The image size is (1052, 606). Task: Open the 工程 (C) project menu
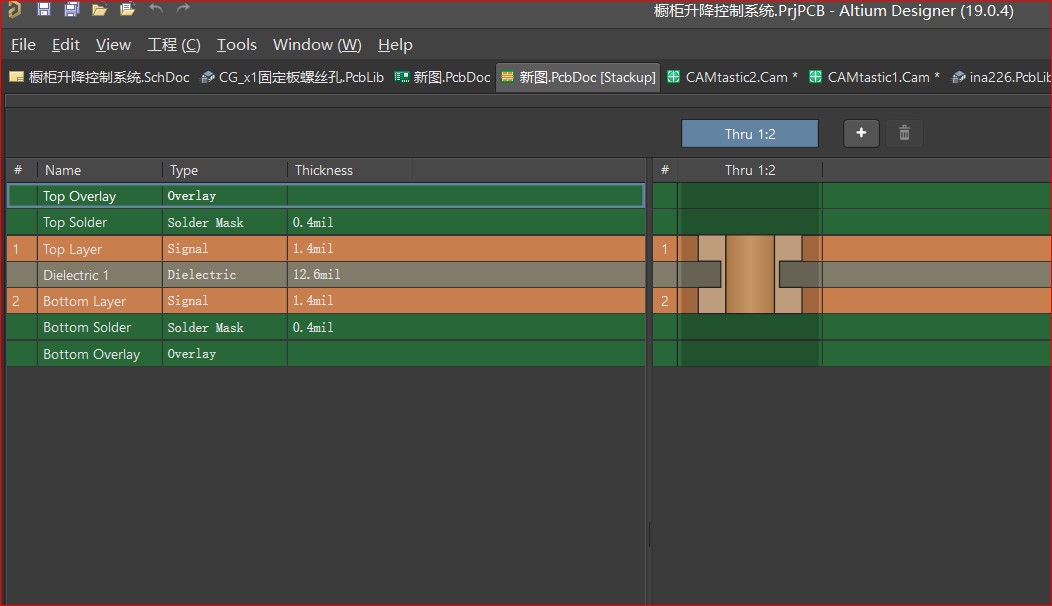tap(174, 44)
